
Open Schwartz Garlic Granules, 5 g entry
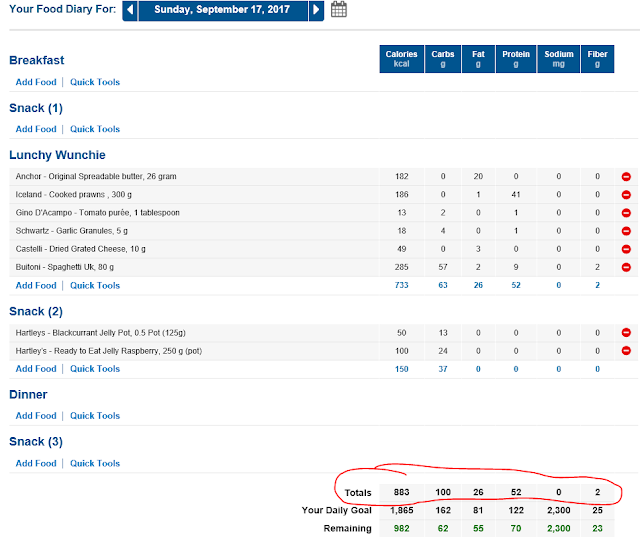coord(71,231)
